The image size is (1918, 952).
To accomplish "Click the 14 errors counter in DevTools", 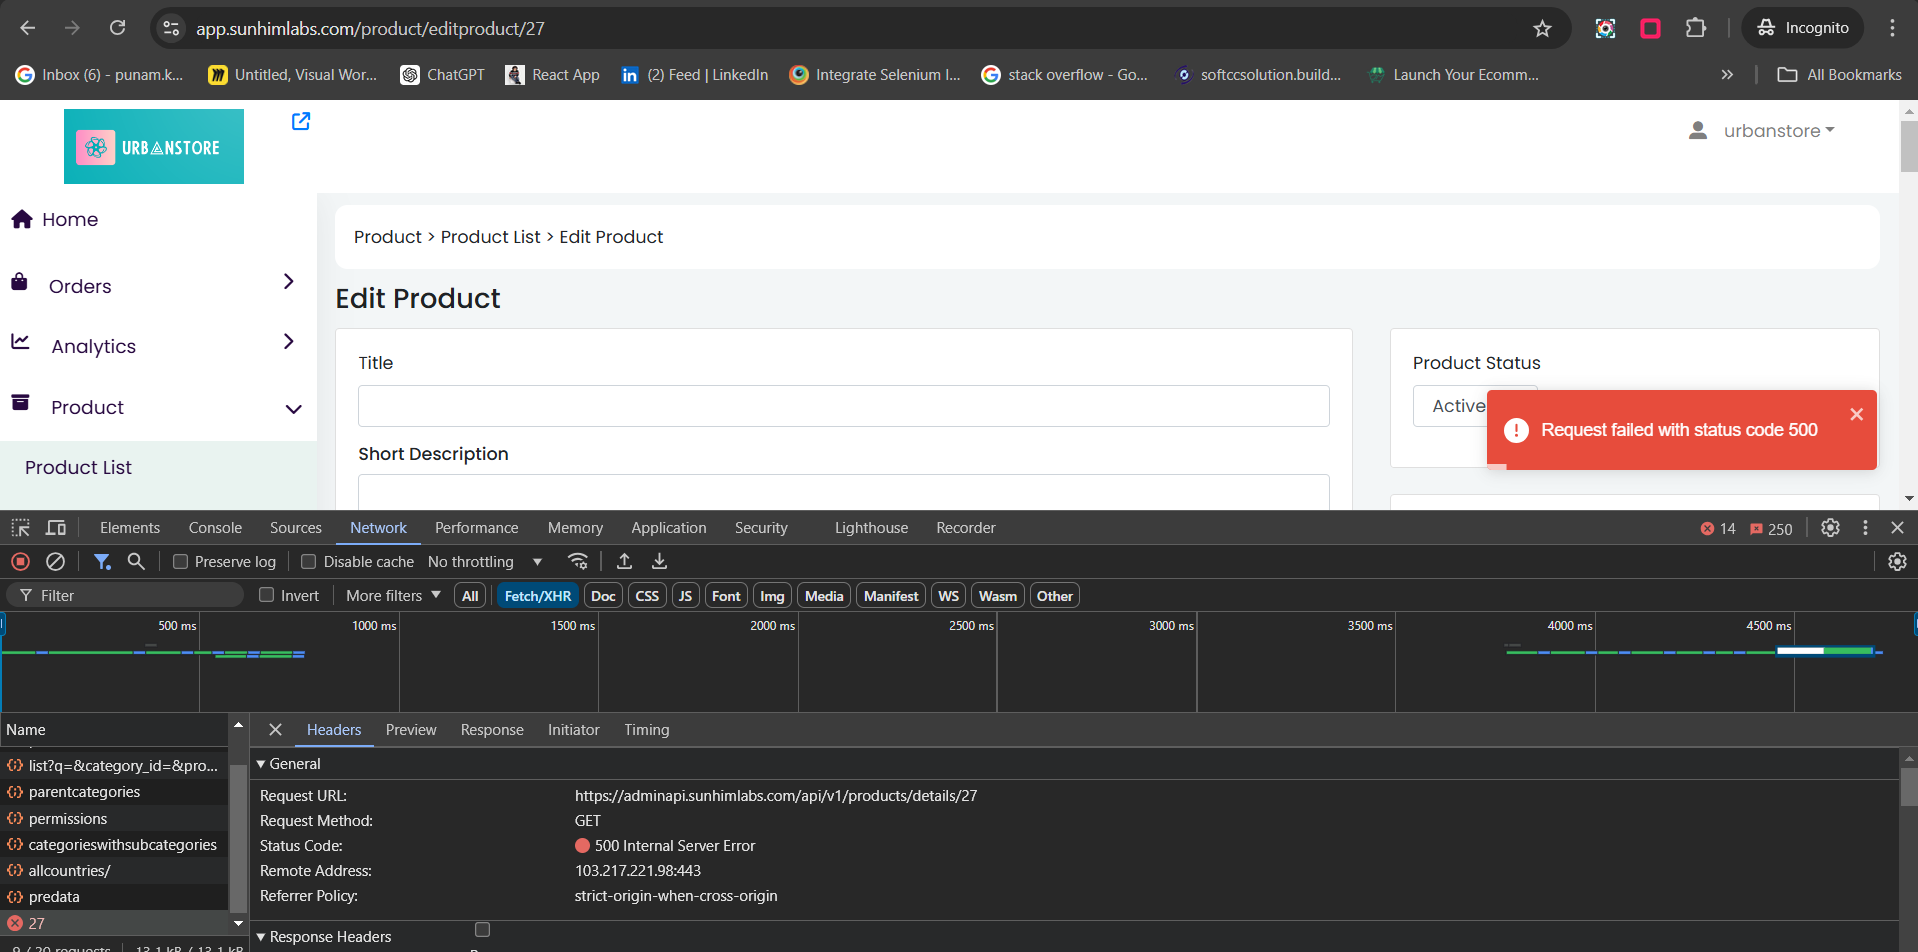I will [x=1718, y=529].
